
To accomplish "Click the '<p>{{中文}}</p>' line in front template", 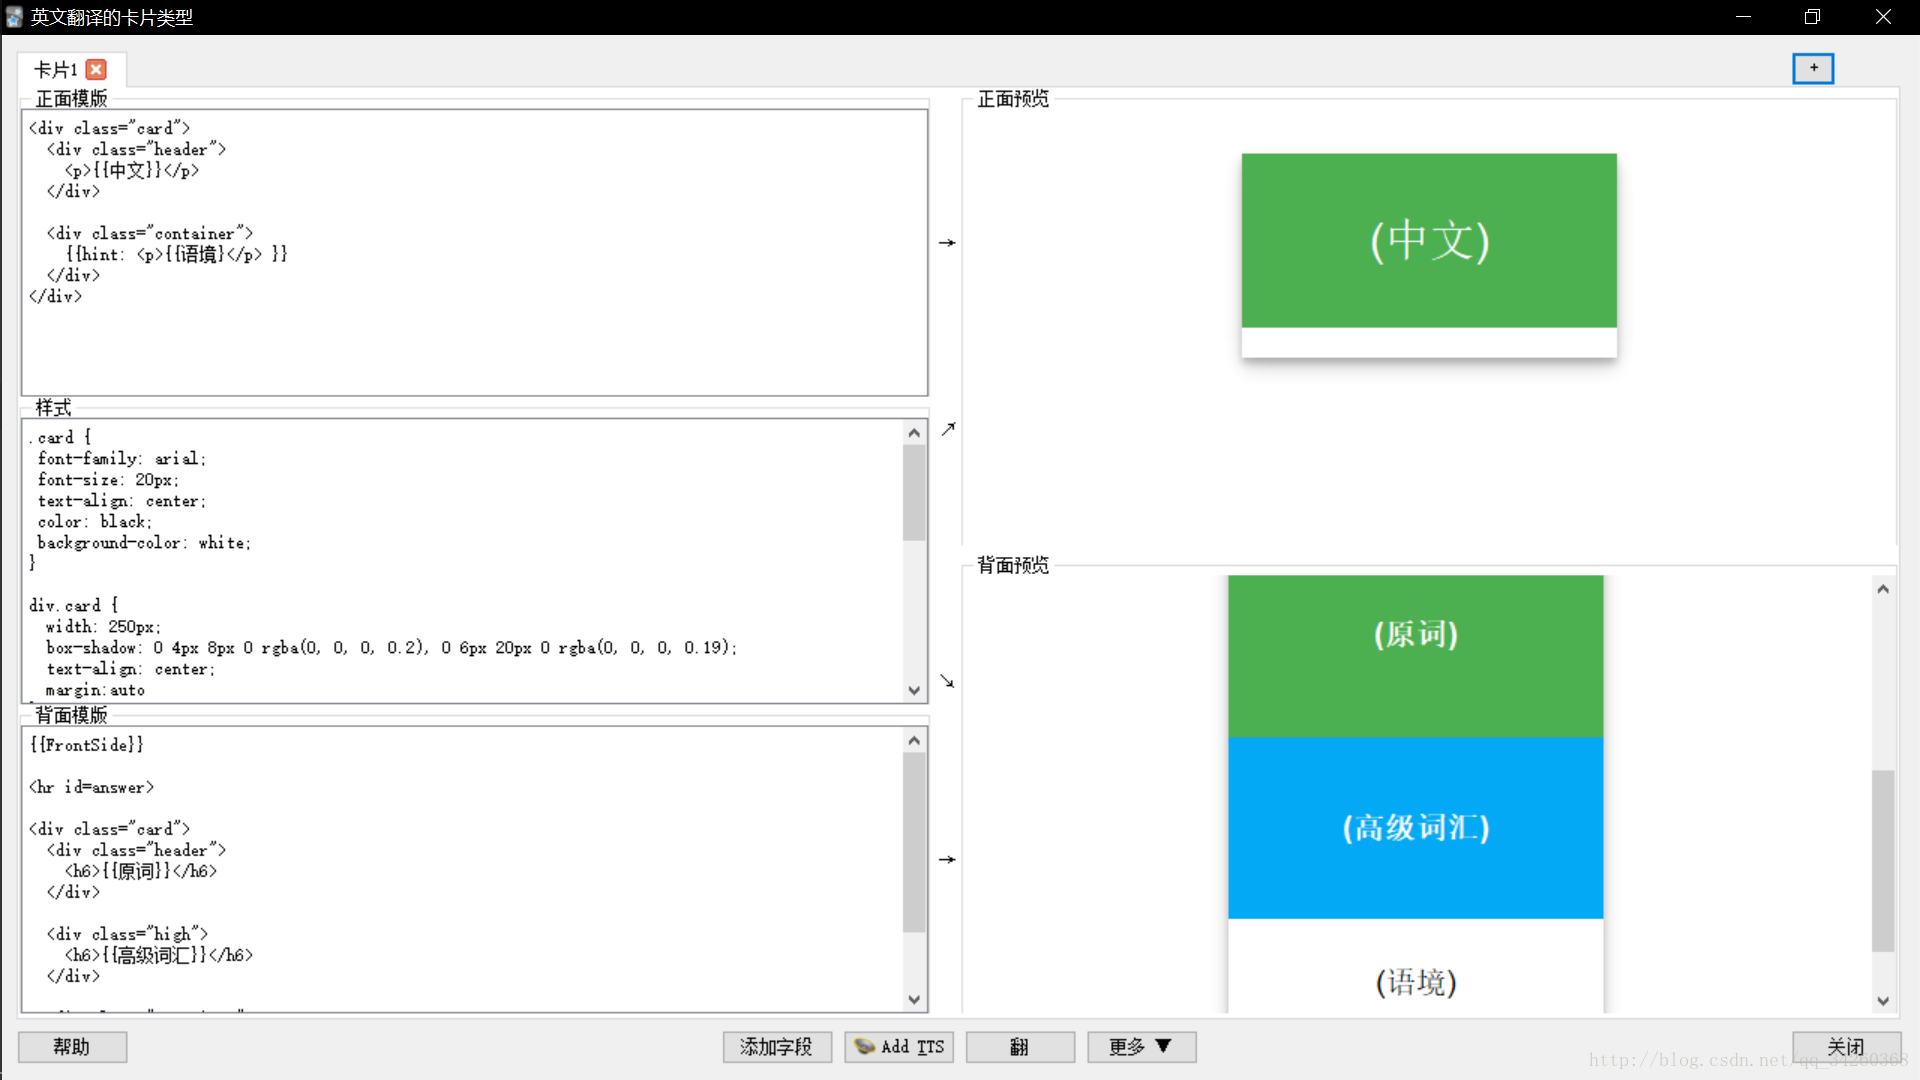I will coord(132,170).
